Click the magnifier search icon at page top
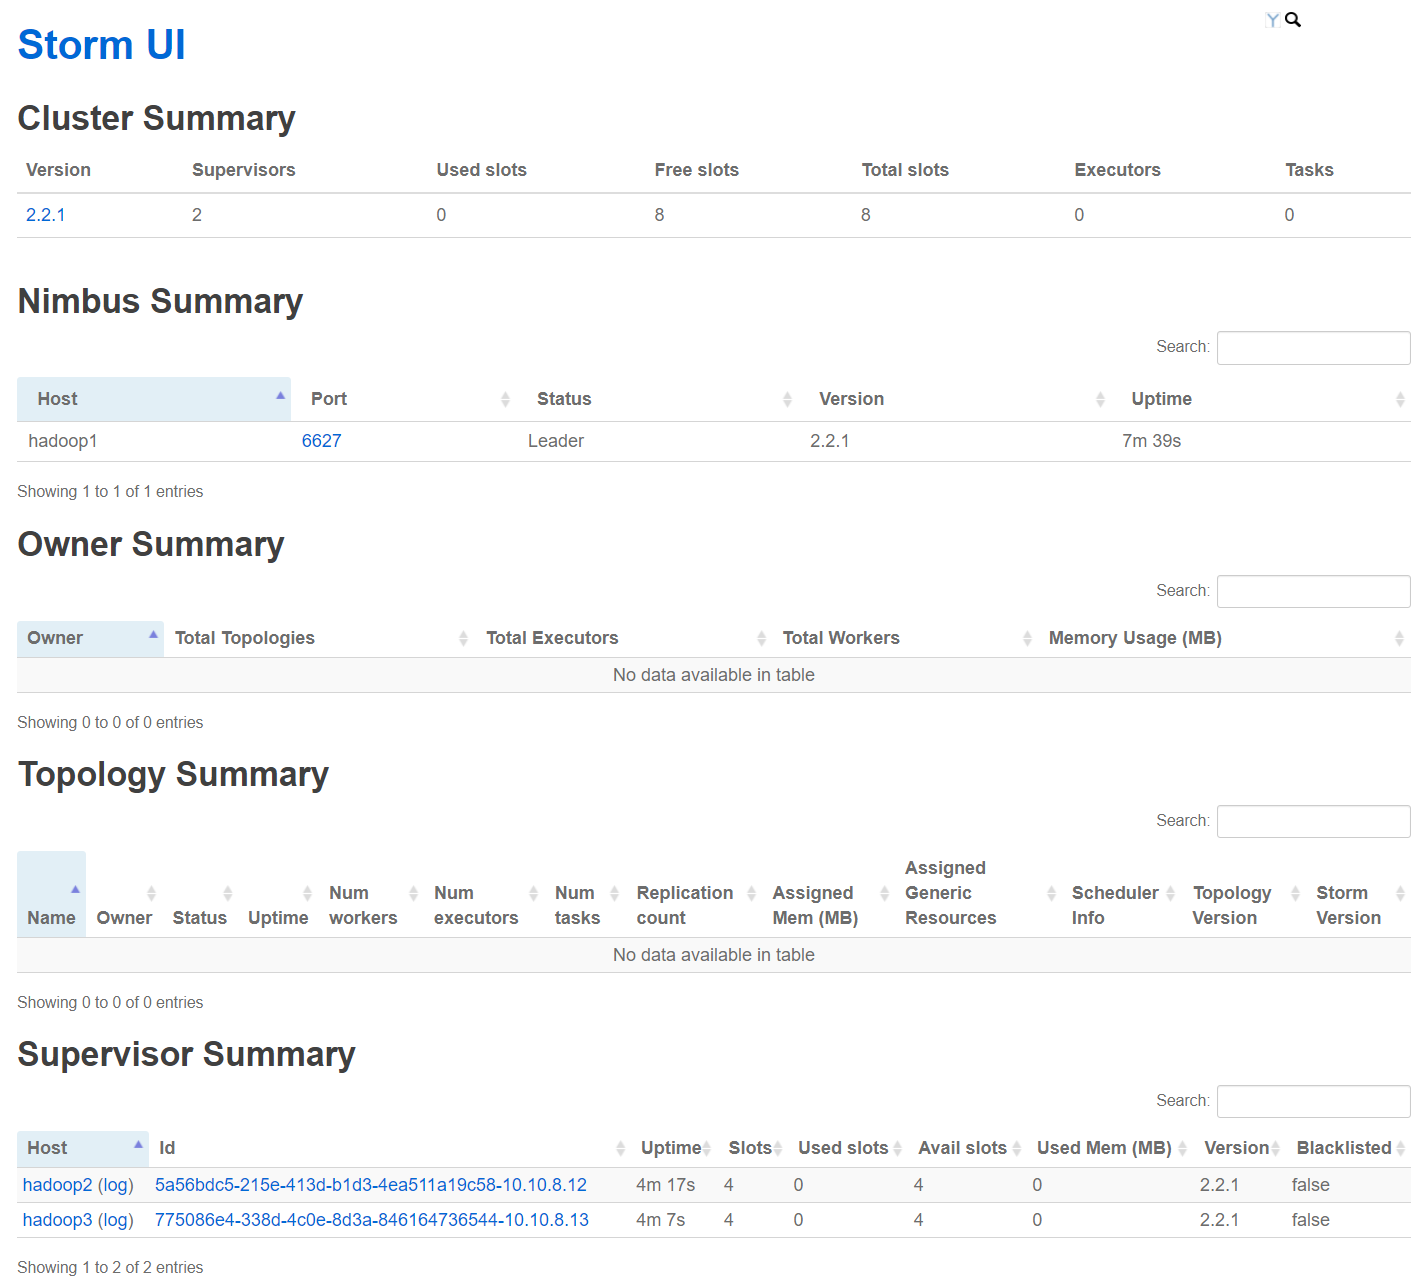The image size is (1427, 1287). [x=1293, y=19]
